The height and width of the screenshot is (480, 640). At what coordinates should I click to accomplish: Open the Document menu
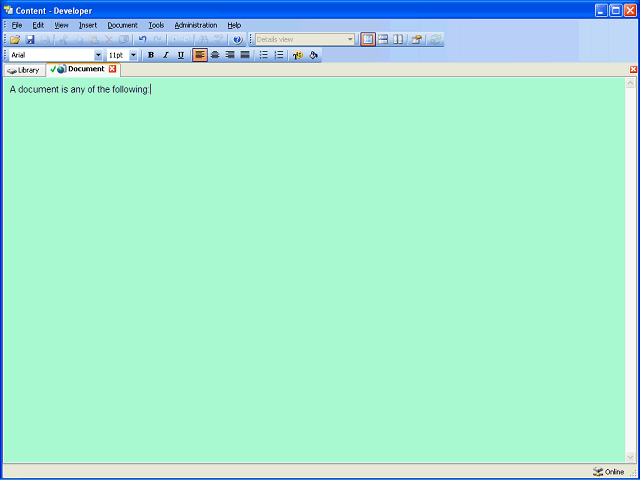pos(122,25)
